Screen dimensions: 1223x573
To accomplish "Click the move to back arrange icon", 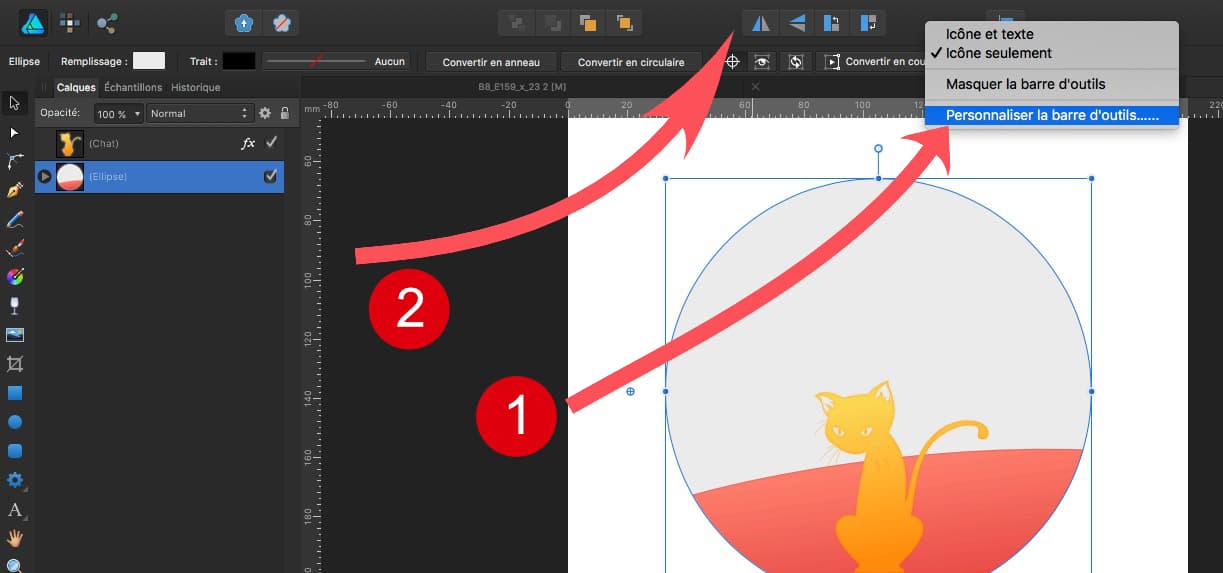I will [x=517, y=22].
